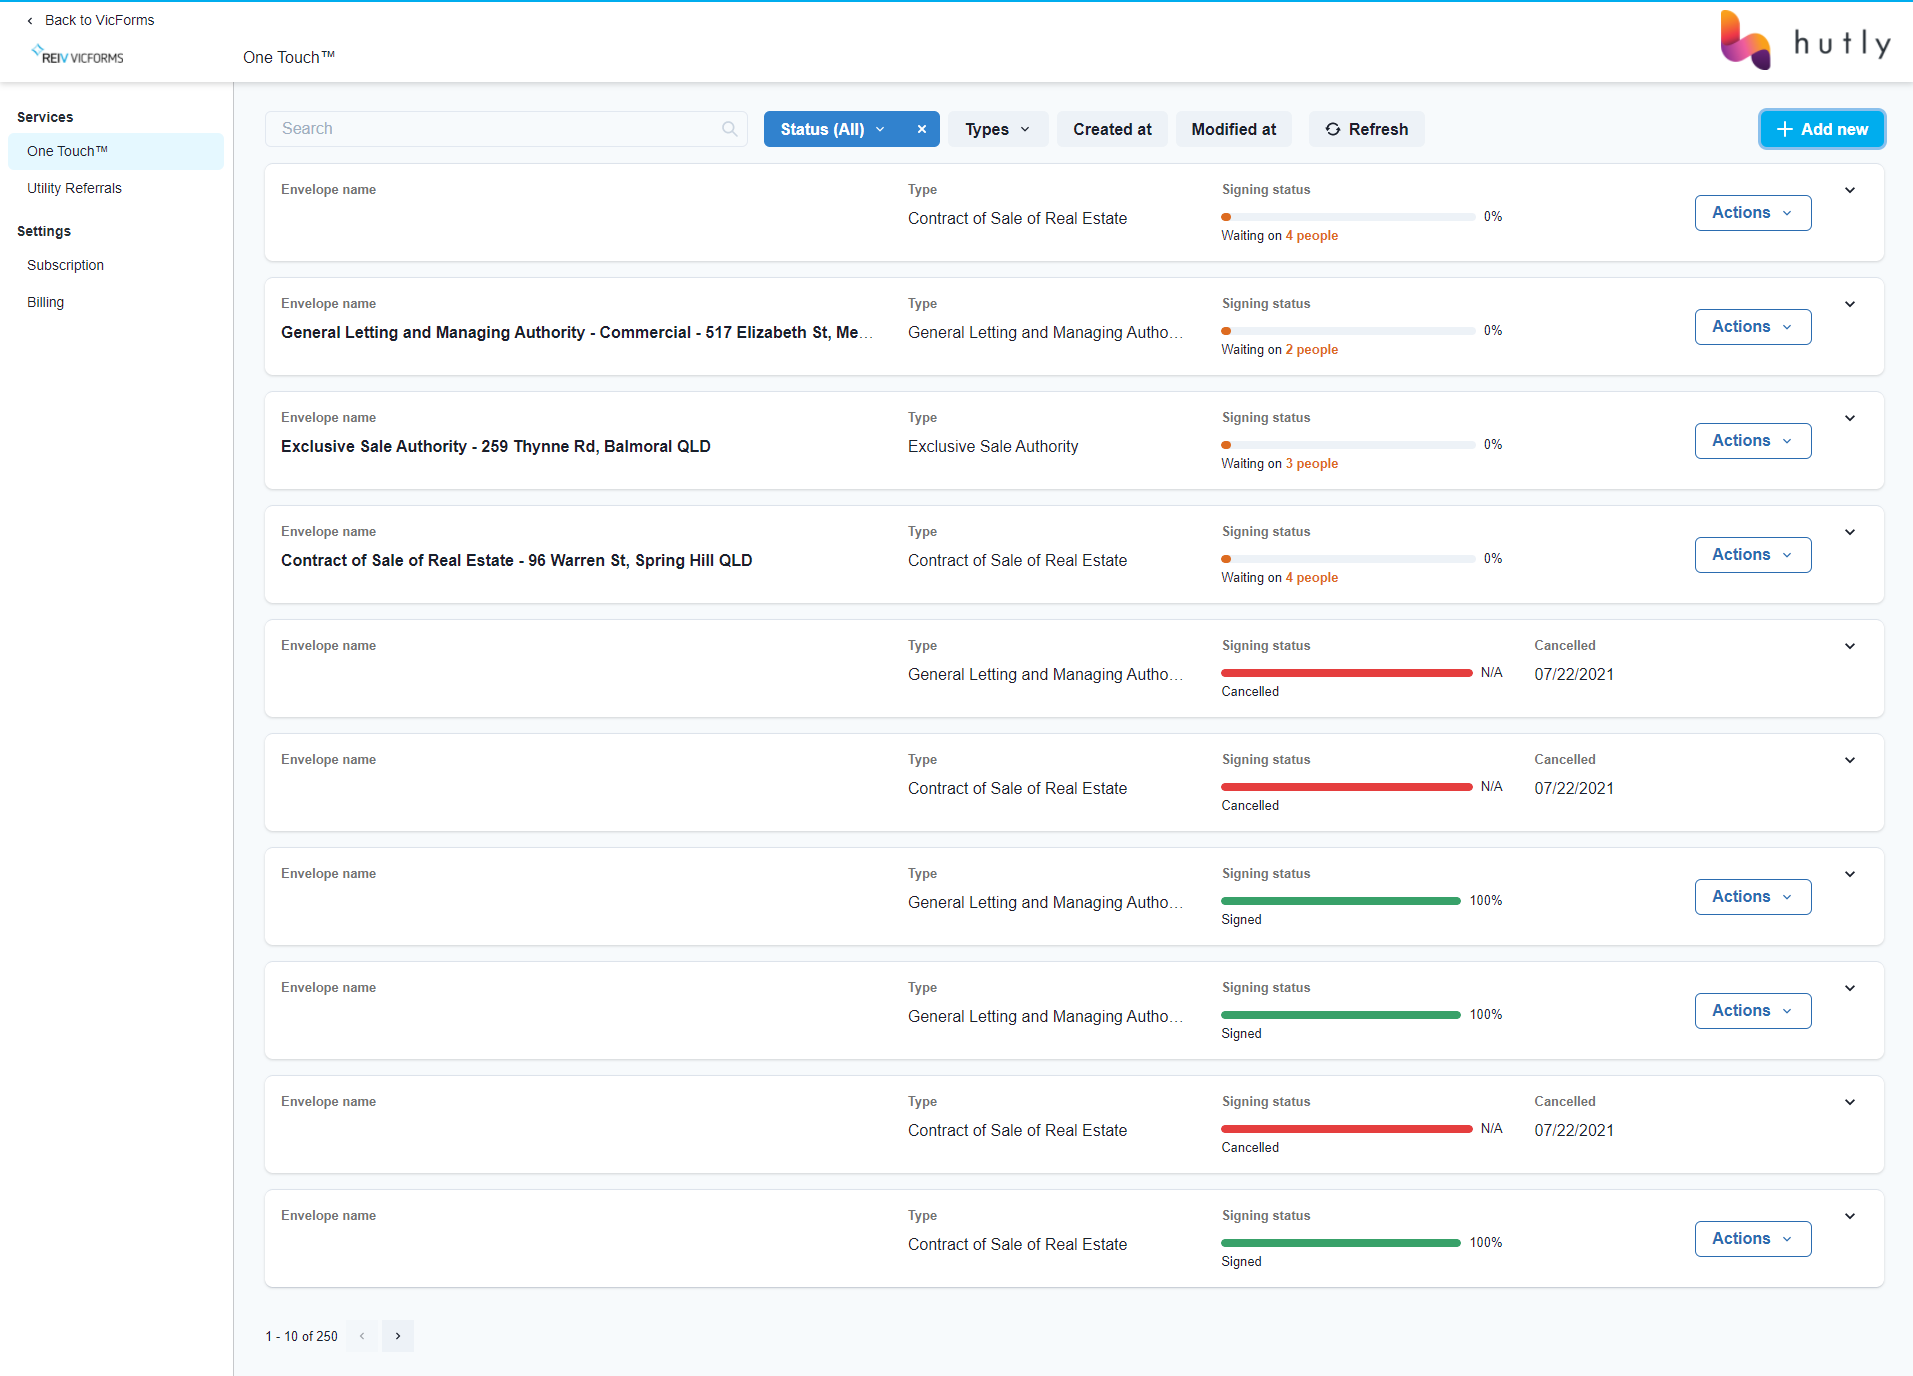Filter by Created at
Image resolution: width=1913 pixels, height=1376 pixels.
[x=1111, y=129]
